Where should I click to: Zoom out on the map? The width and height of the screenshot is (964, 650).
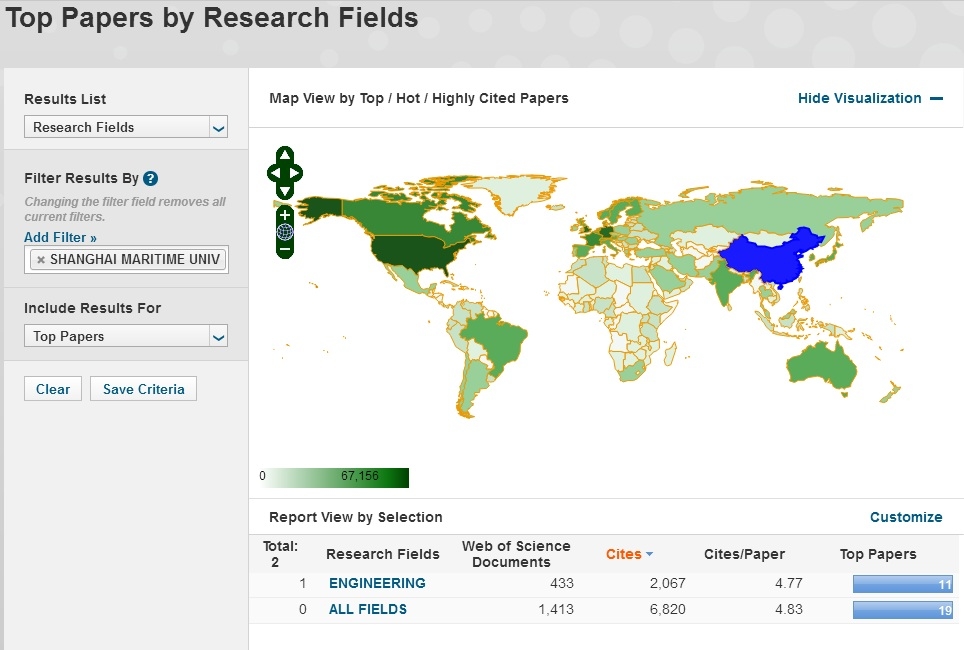pyautogui.click(x=285, y=248)
